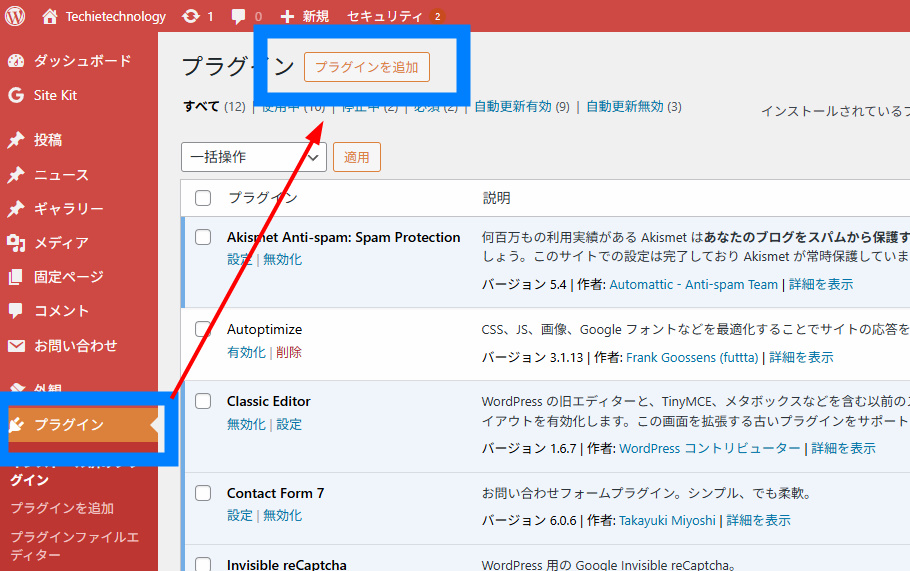This screenshot has height=571, width=910.
Task: Check the Akismet Anti-spam plugin checkbox
Action: [x=203, y=237]
